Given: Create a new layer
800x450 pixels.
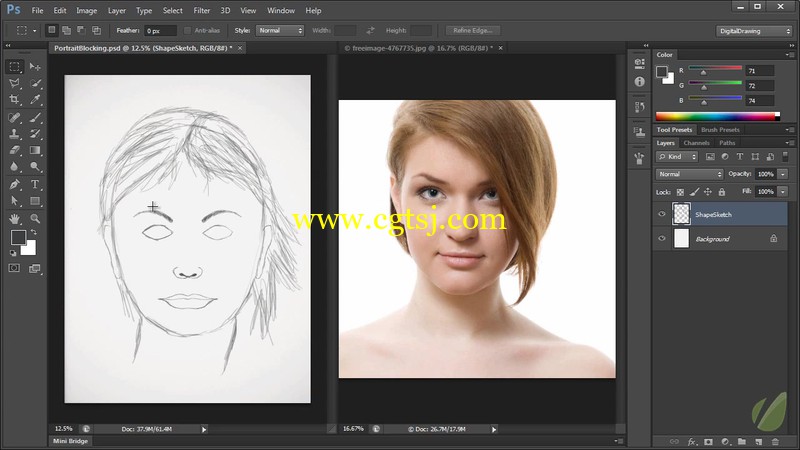Looking at the screenshot, I should point(759,442).
